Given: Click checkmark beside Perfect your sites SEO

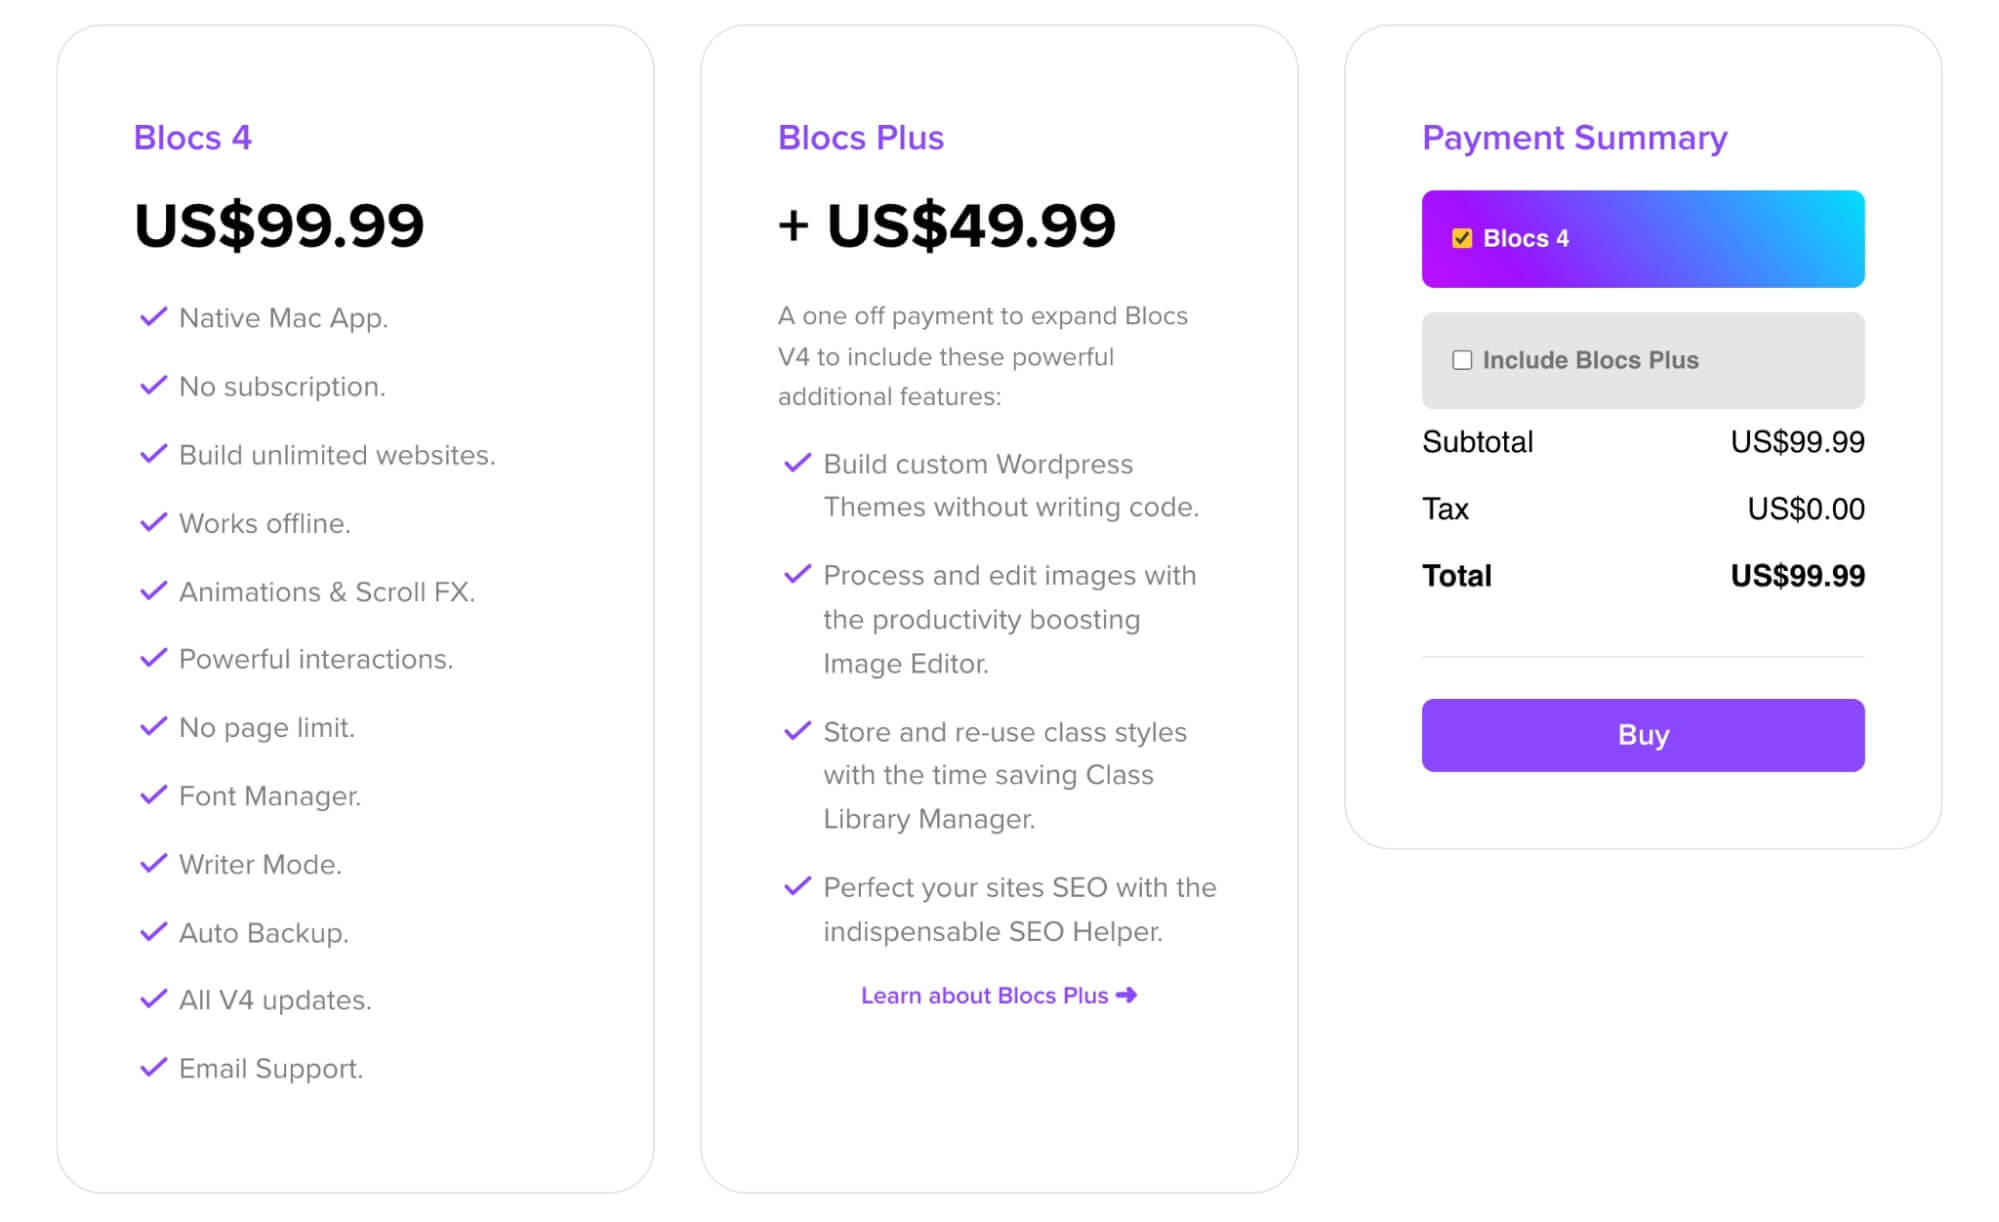Looking at the screenshot, I should (797, 886).
